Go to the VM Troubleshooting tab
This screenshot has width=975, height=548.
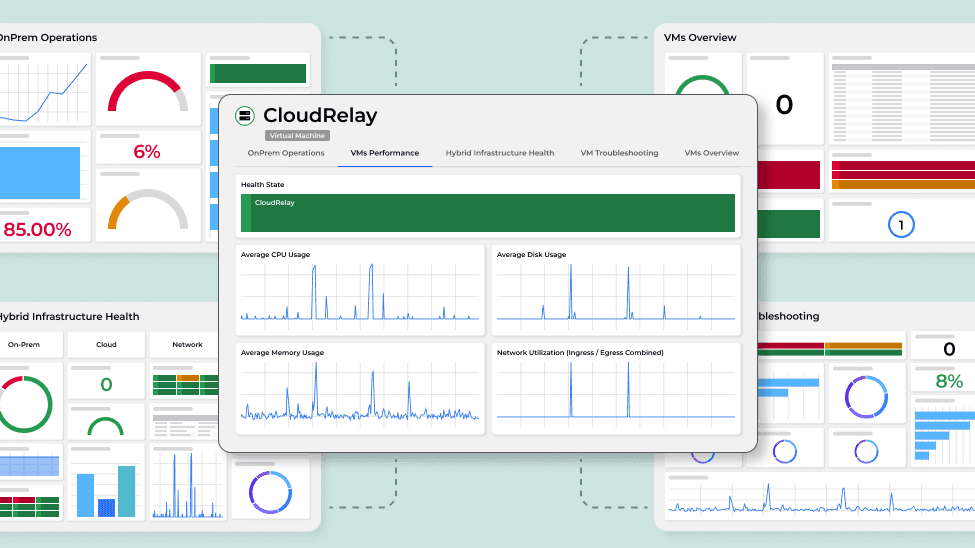(x=619, y=153)
